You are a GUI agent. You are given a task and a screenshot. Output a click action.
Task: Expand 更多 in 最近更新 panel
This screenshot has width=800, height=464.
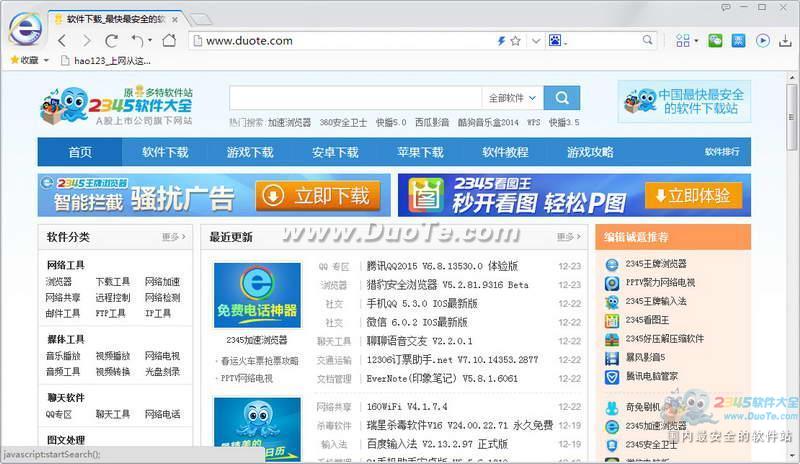tap(568, 237)
